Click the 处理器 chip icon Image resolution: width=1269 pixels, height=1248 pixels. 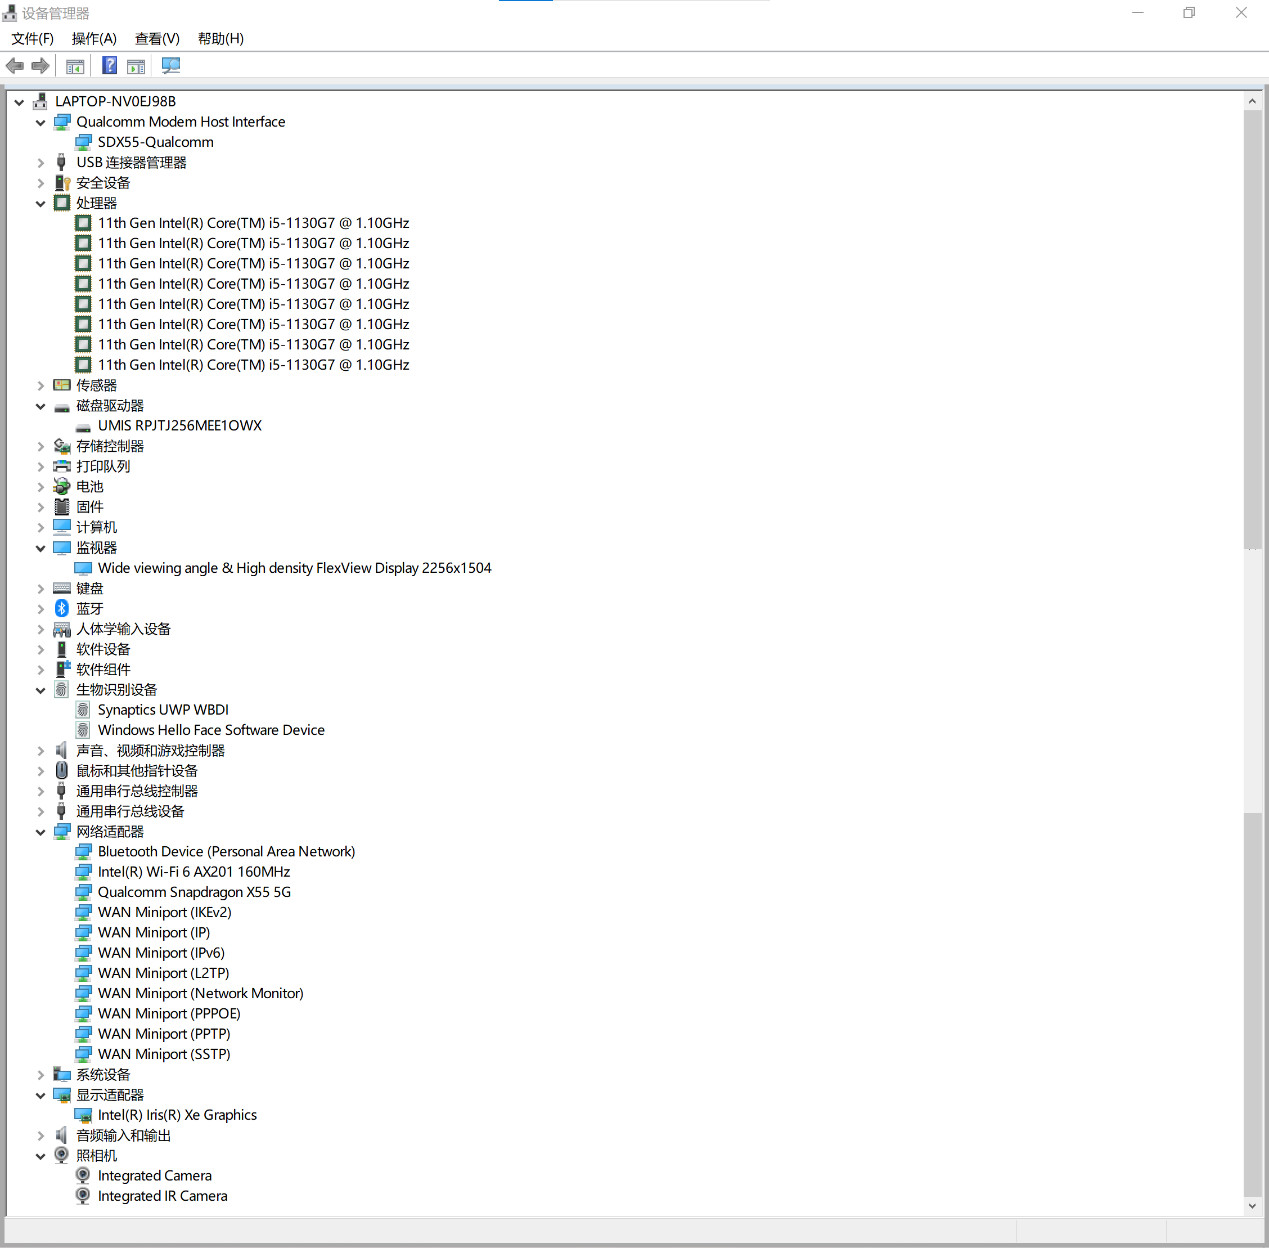[x=62, y=203]
